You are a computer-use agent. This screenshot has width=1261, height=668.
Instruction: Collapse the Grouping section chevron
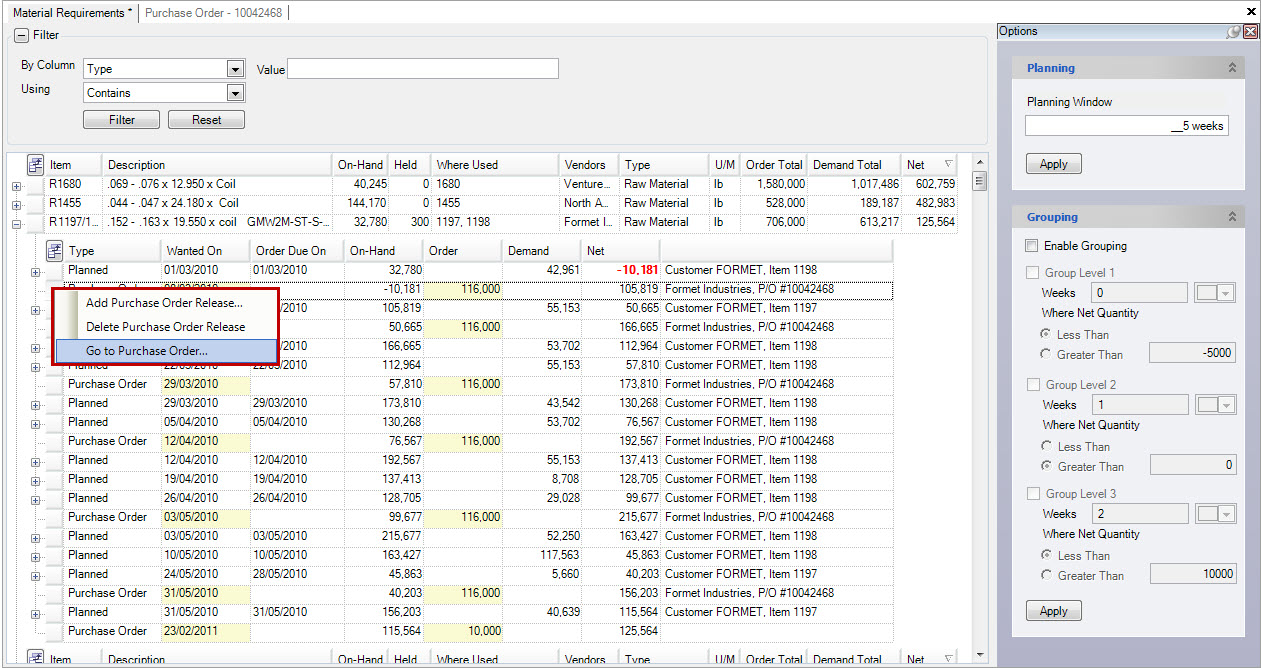point(1232,217)
